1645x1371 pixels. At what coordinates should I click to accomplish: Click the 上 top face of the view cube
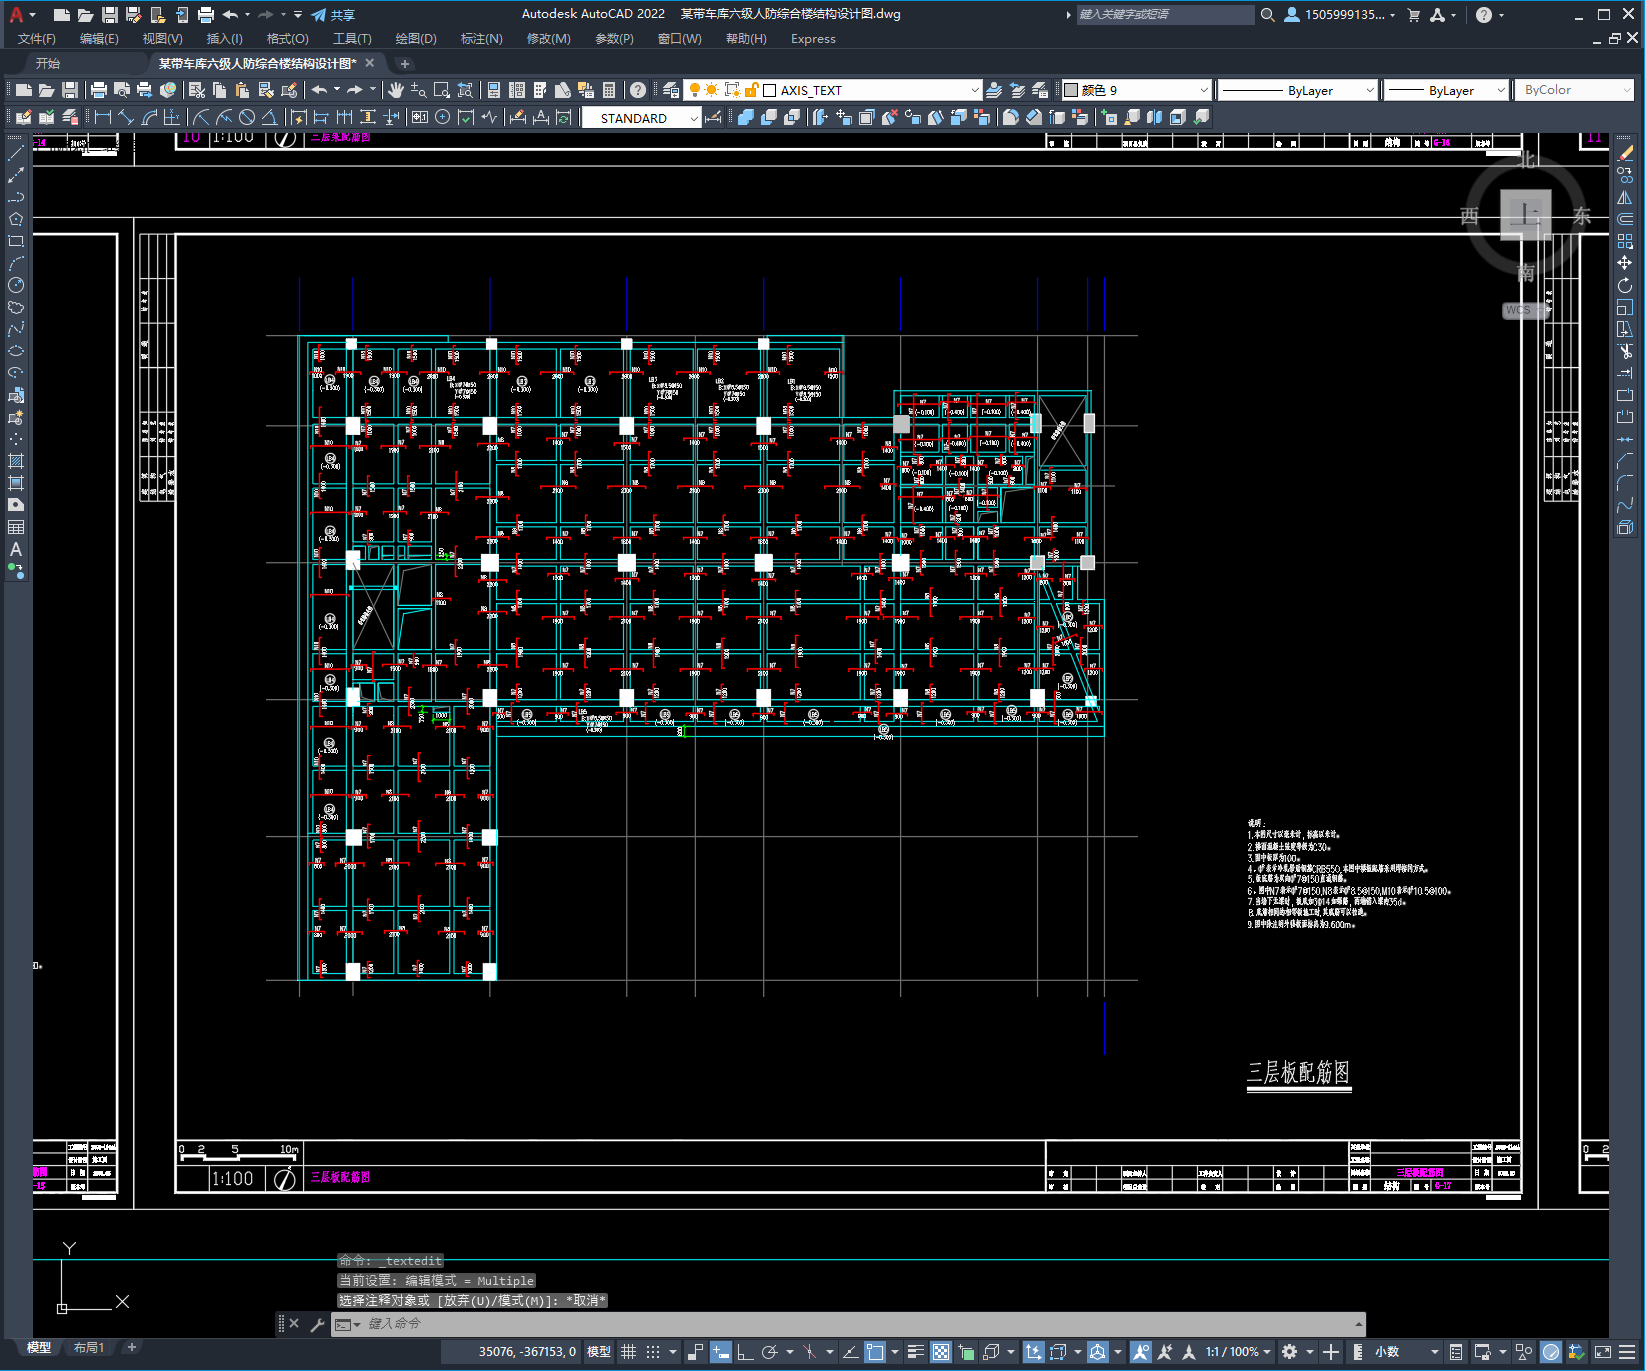[x=1525, y=213]
